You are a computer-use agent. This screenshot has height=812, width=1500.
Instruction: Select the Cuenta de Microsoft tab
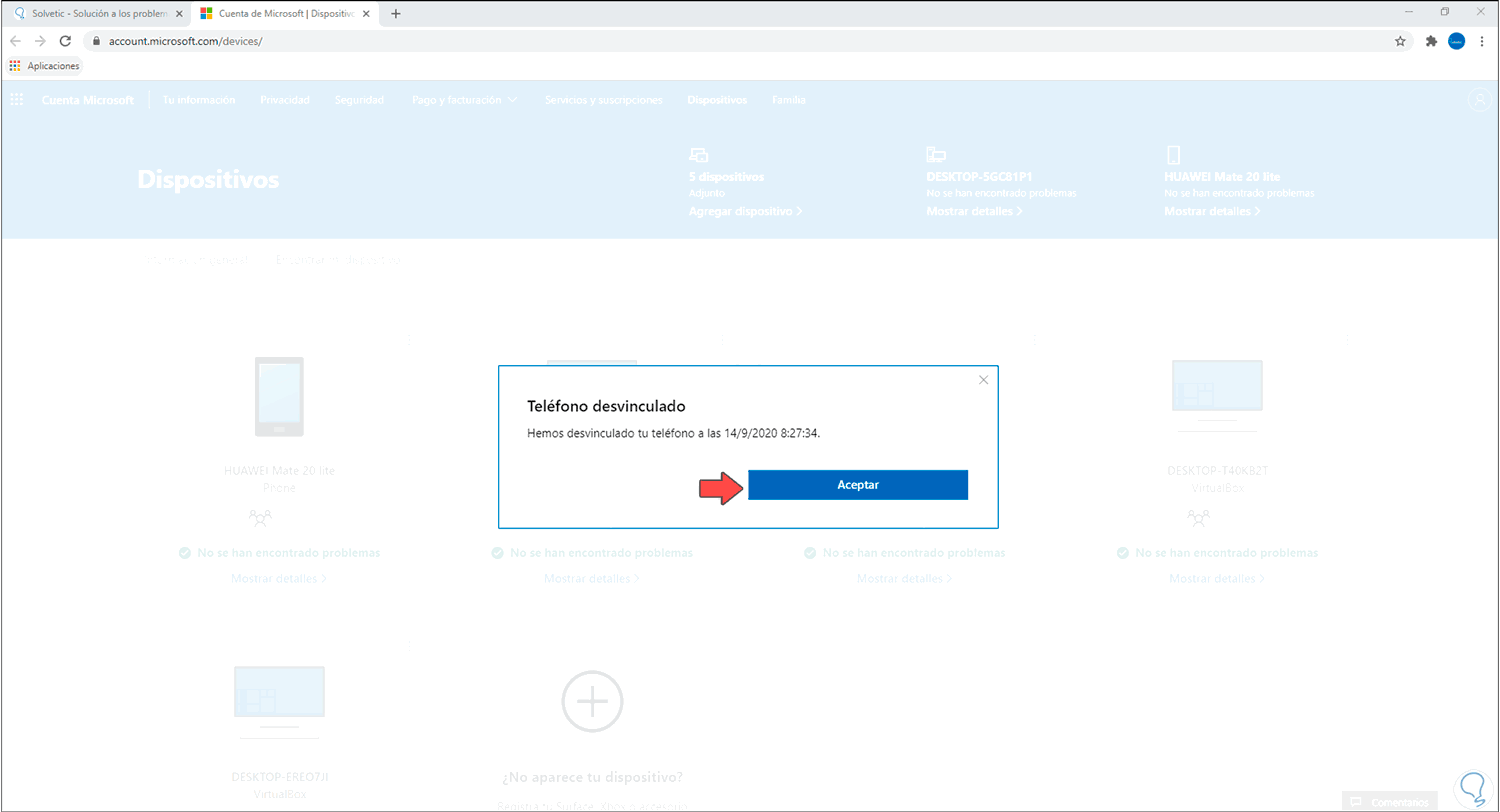[284, 13]
